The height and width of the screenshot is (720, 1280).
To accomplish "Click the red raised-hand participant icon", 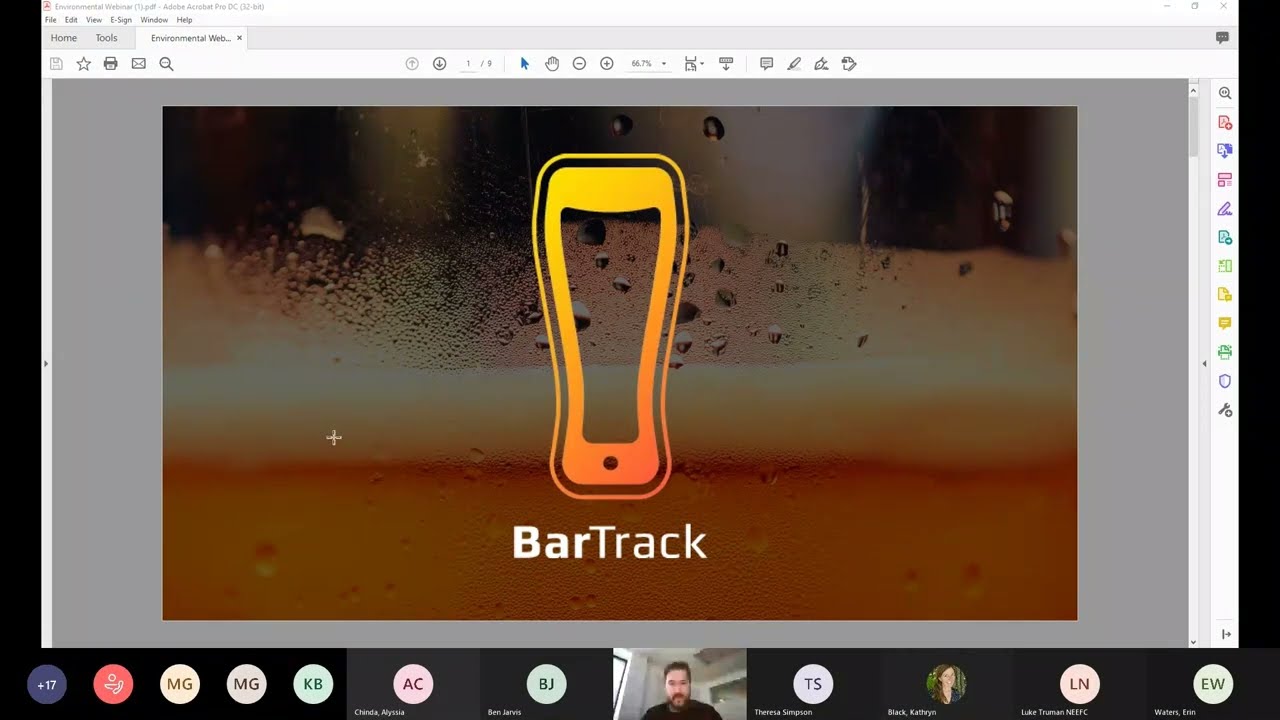I will [113, 685].
